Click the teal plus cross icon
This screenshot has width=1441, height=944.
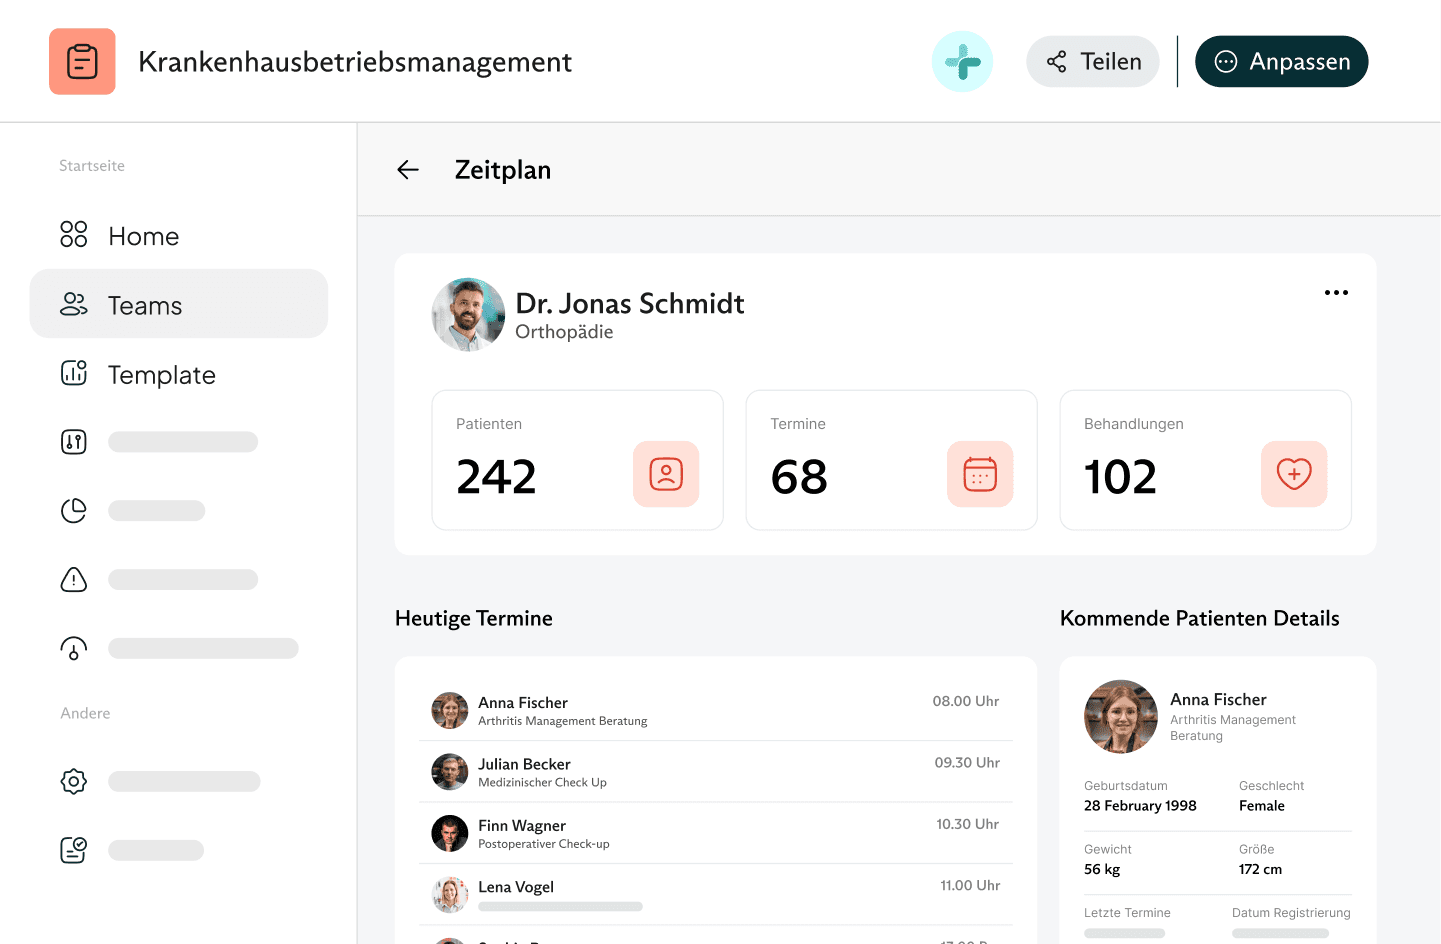tap(962, 62)
